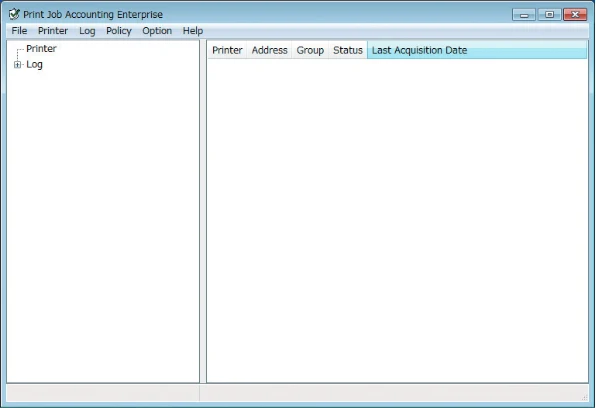
Task: Open the Help menu
Action: (193, 31)
